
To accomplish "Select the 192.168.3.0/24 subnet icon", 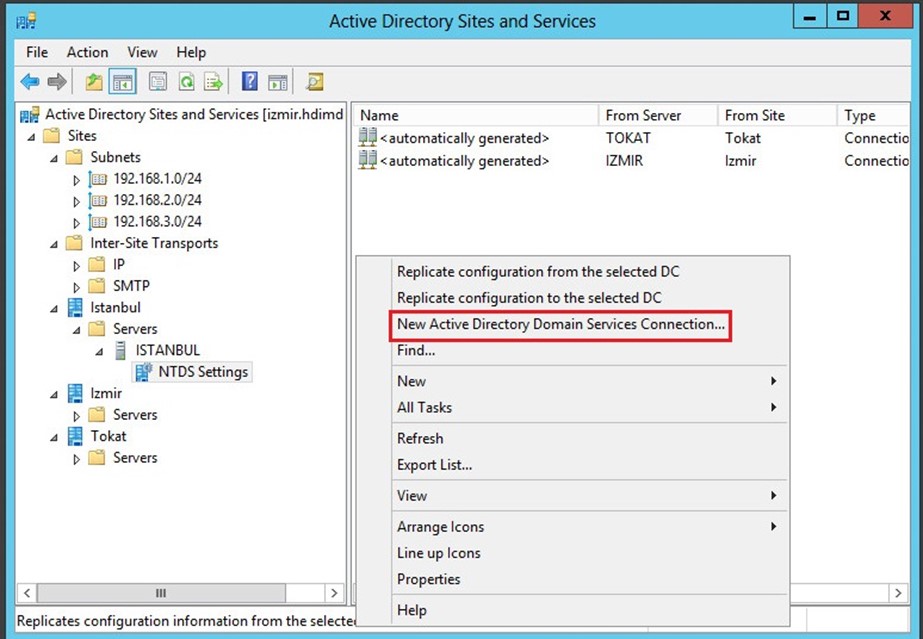I will click(98, 222).
